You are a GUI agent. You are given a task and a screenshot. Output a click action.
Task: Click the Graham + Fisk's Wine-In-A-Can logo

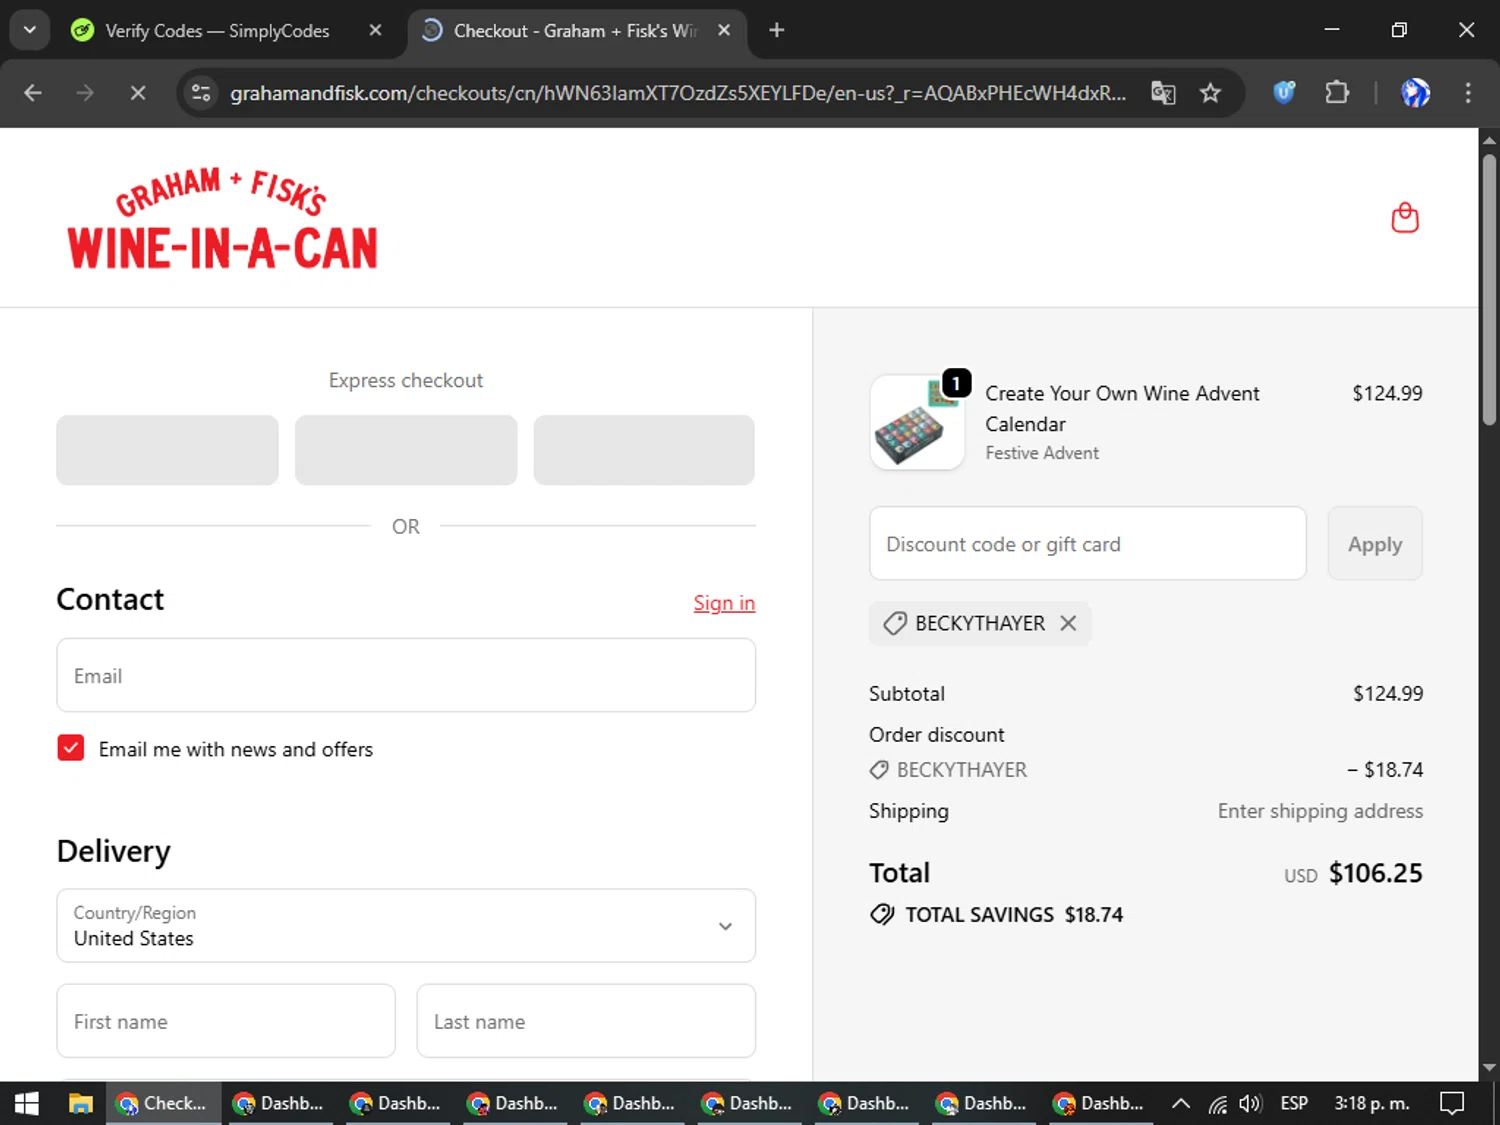[222, 219]
